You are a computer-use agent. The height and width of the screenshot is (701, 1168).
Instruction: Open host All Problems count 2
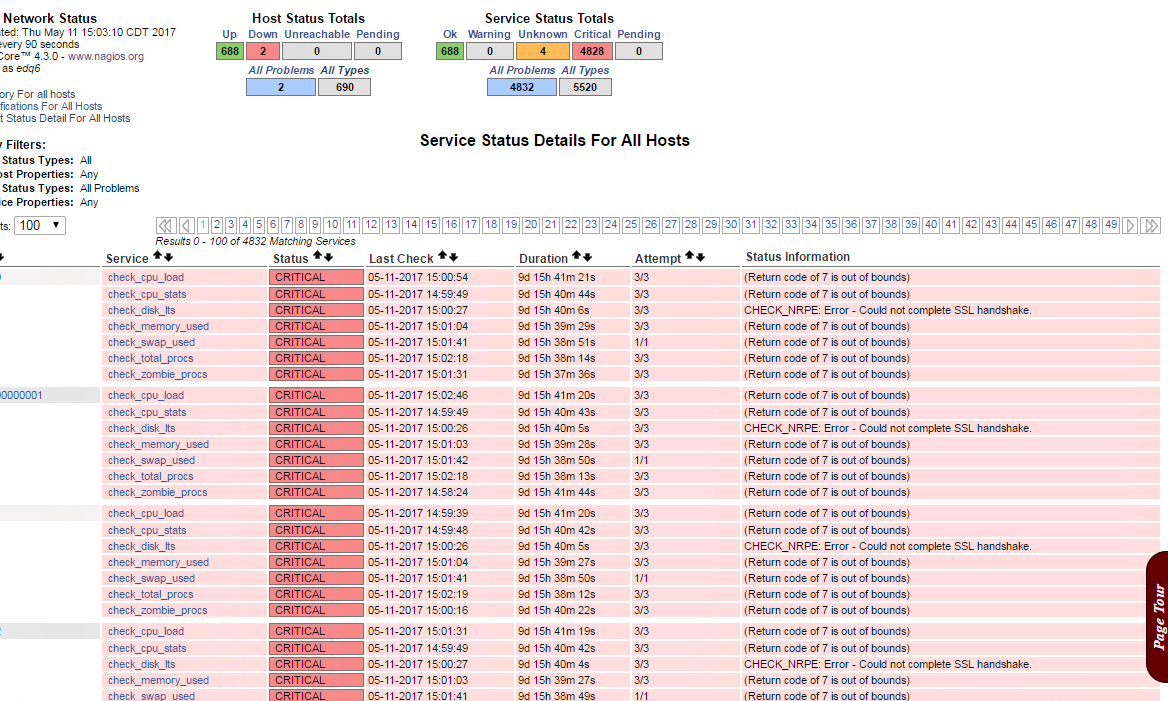click(281, 87)
